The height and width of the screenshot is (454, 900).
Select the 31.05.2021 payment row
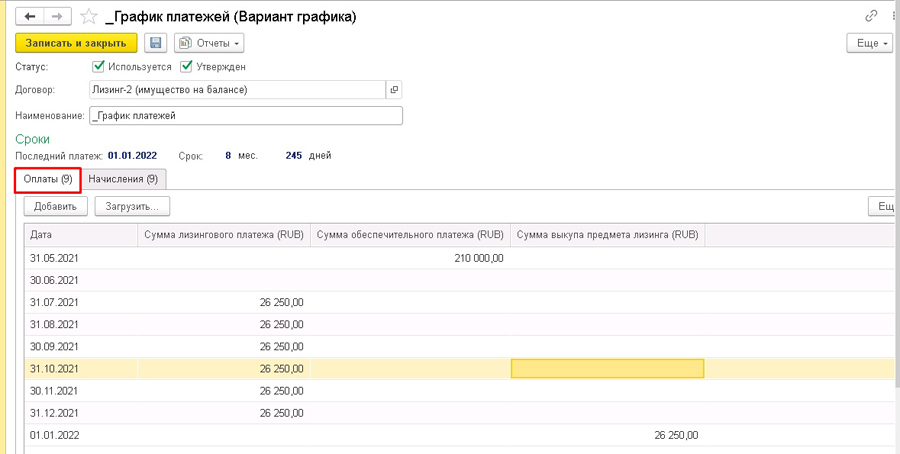459,258
